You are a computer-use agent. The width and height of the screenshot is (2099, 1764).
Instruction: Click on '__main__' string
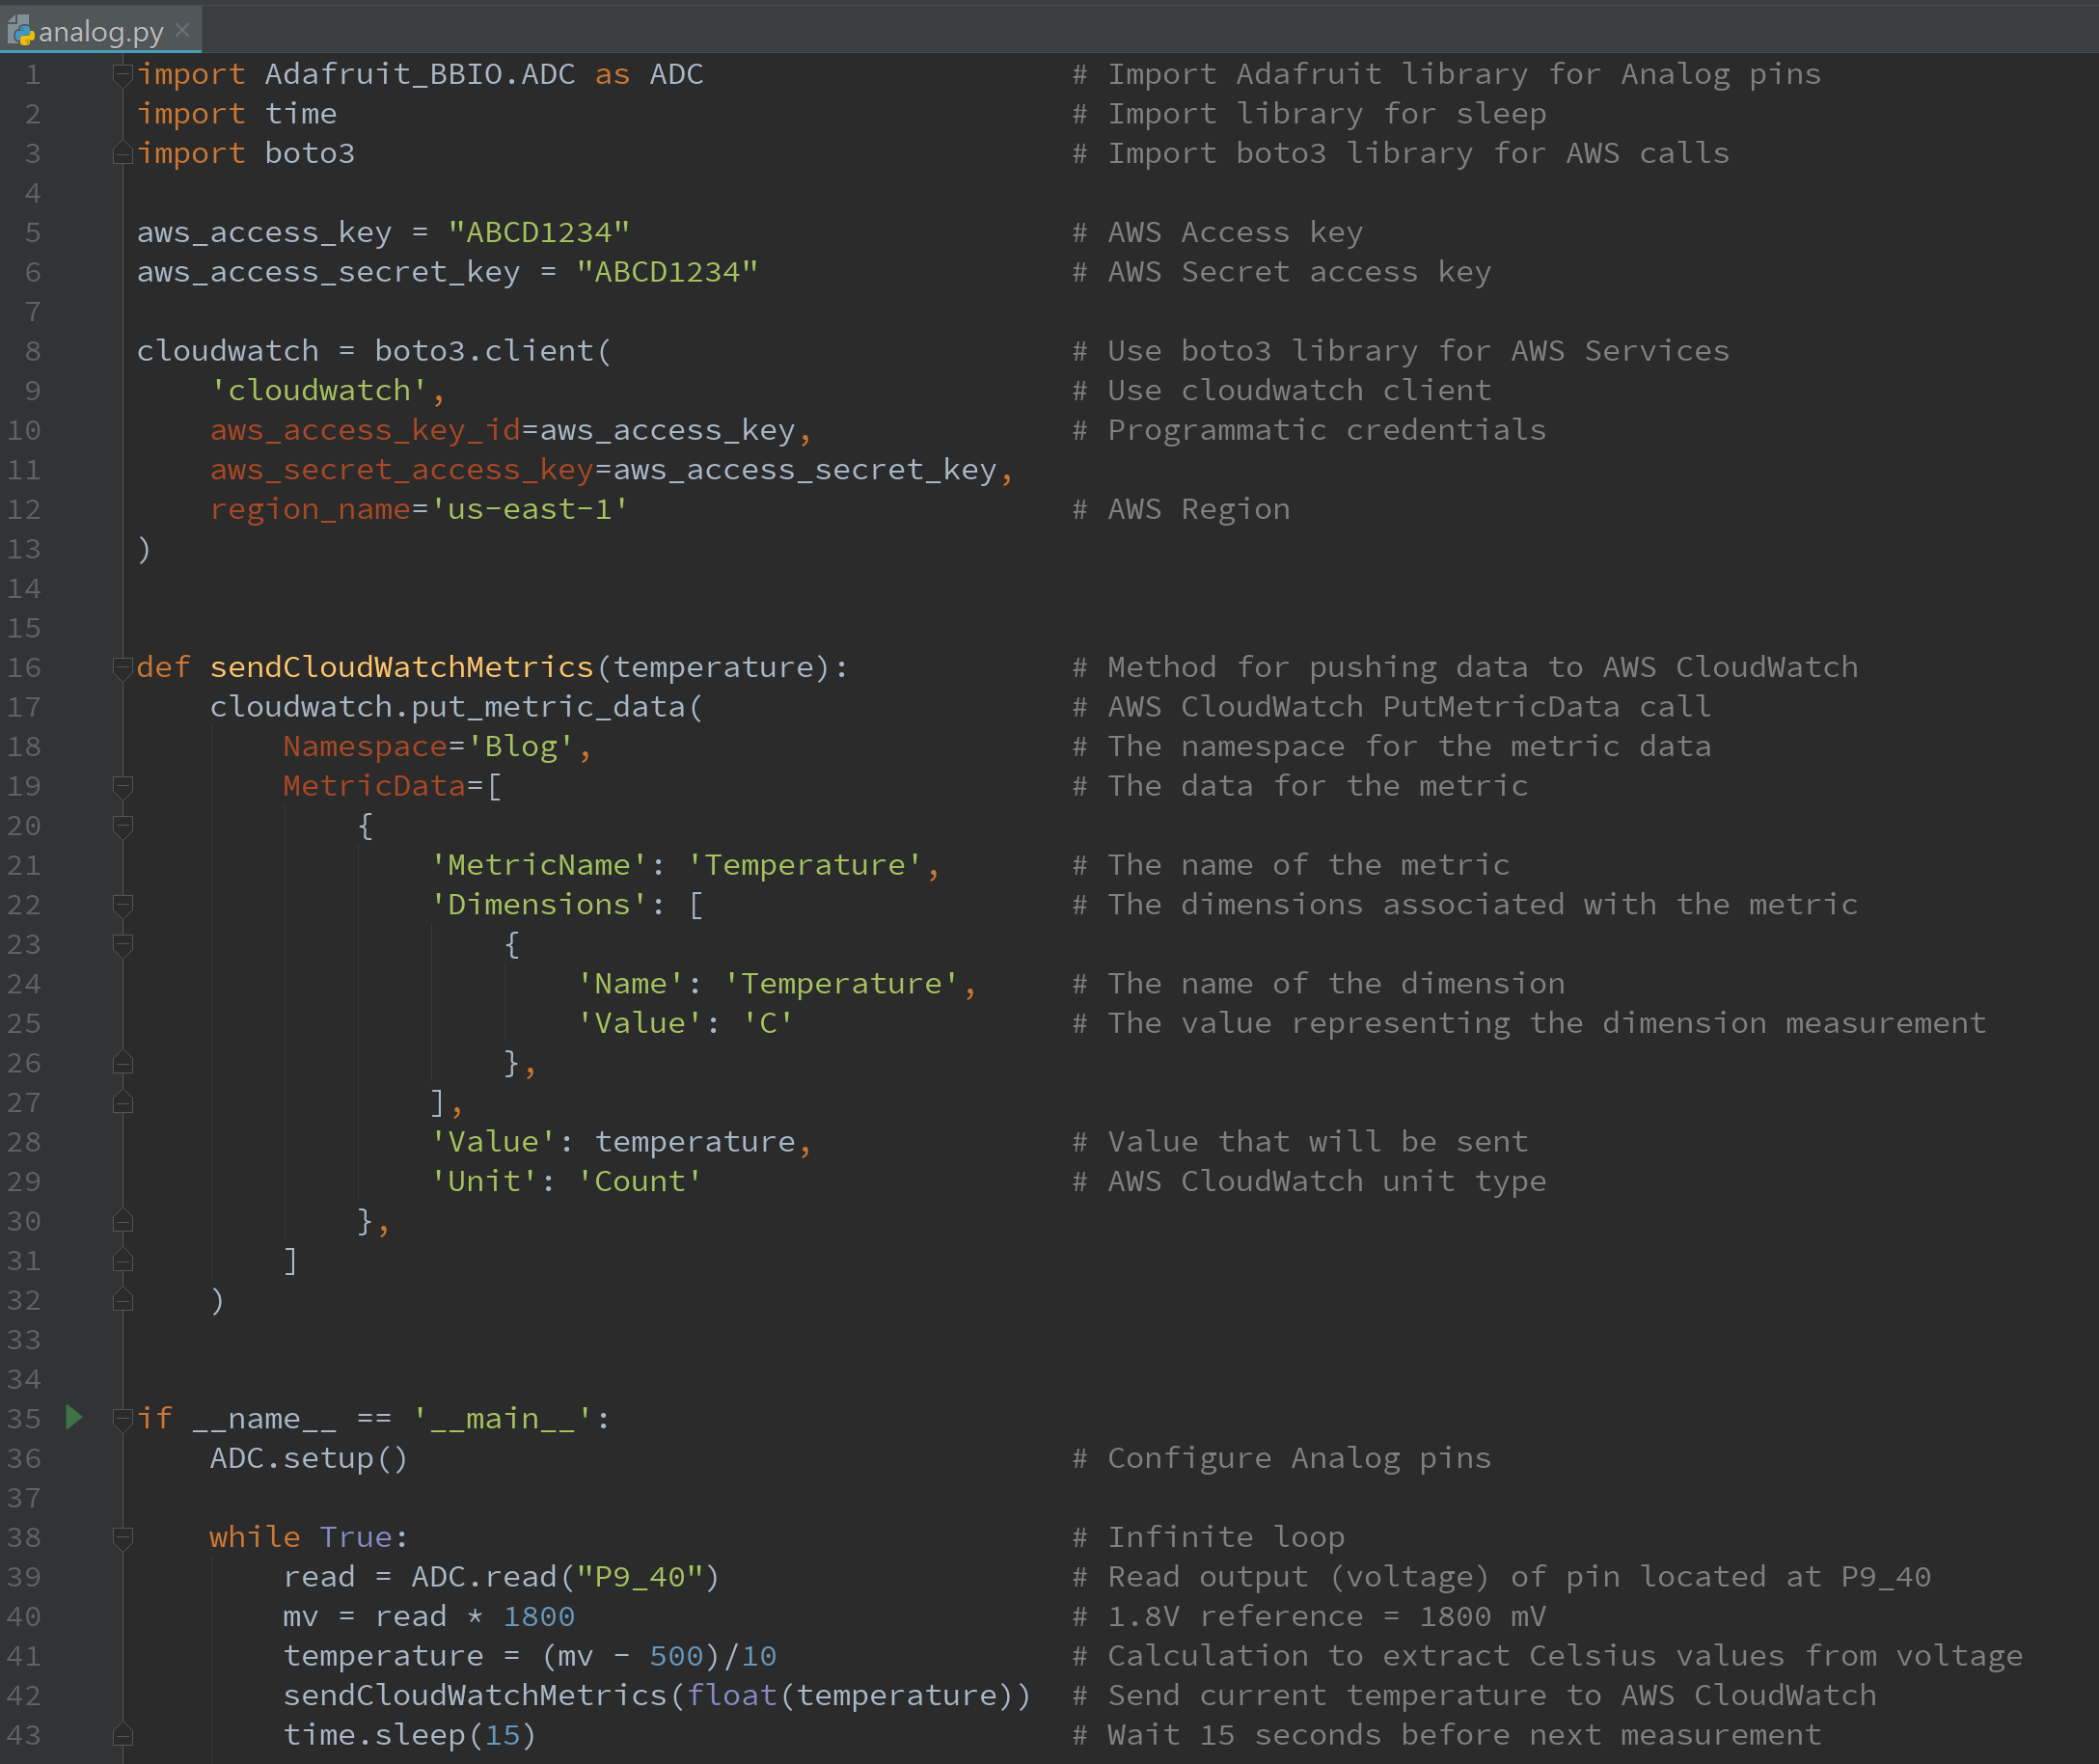click(x=502, y=1418)
